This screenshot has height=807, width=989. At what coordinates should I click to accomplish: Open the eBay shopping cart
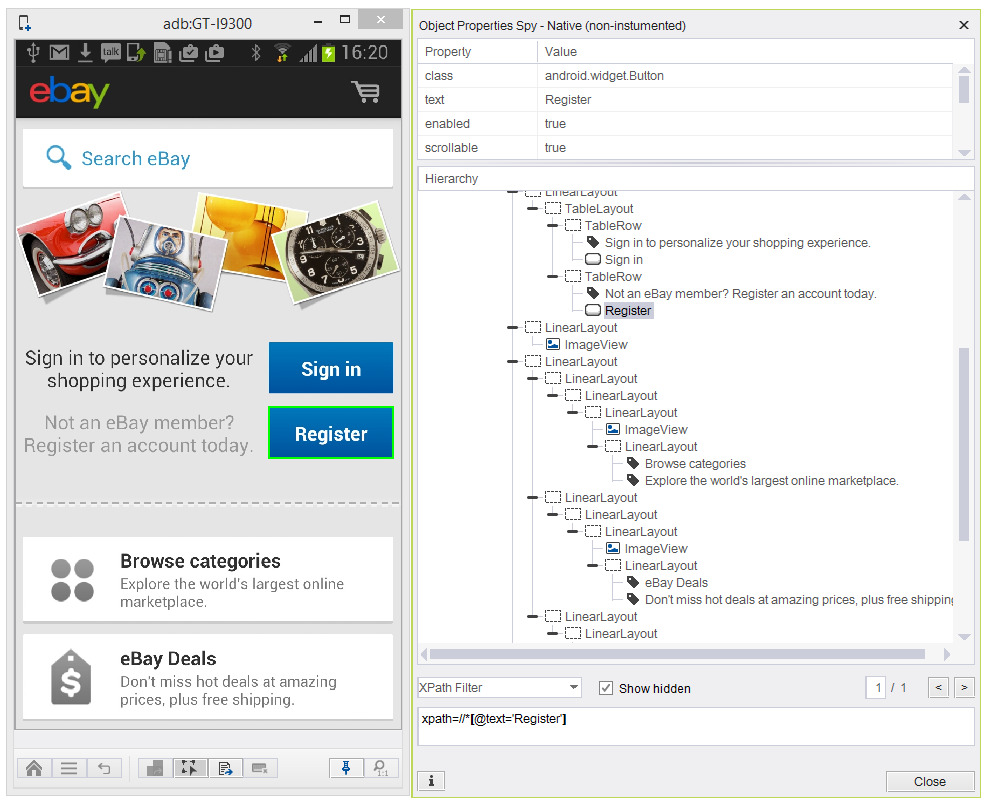click(x=366, y=93)
